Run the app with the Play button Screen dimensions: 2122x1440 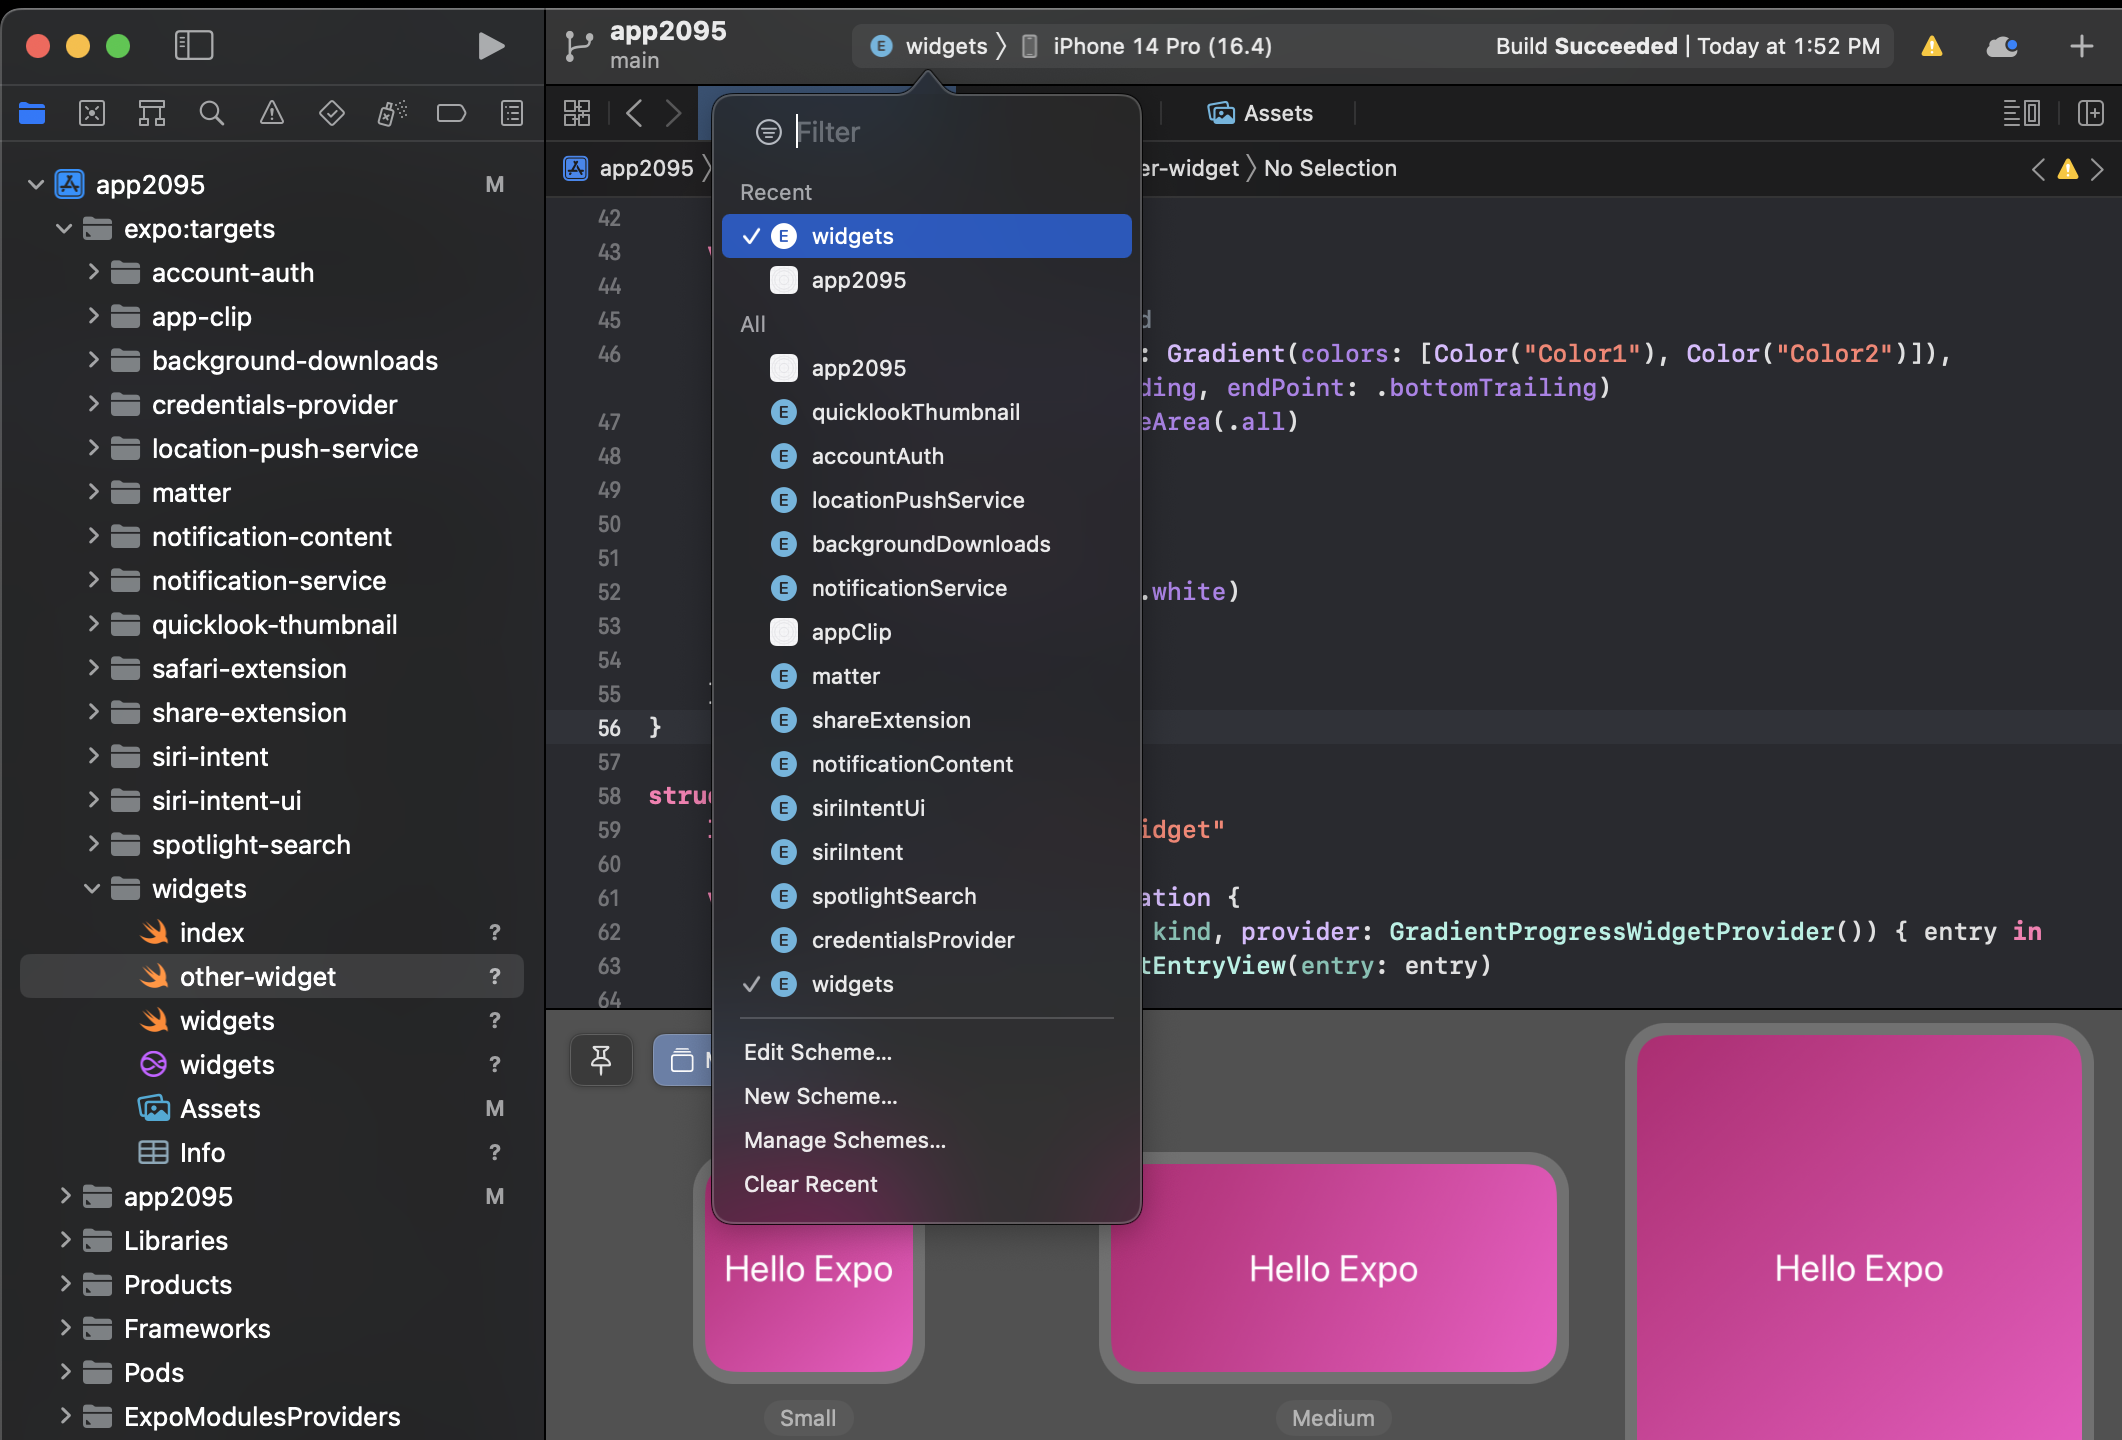click(490, 46)
